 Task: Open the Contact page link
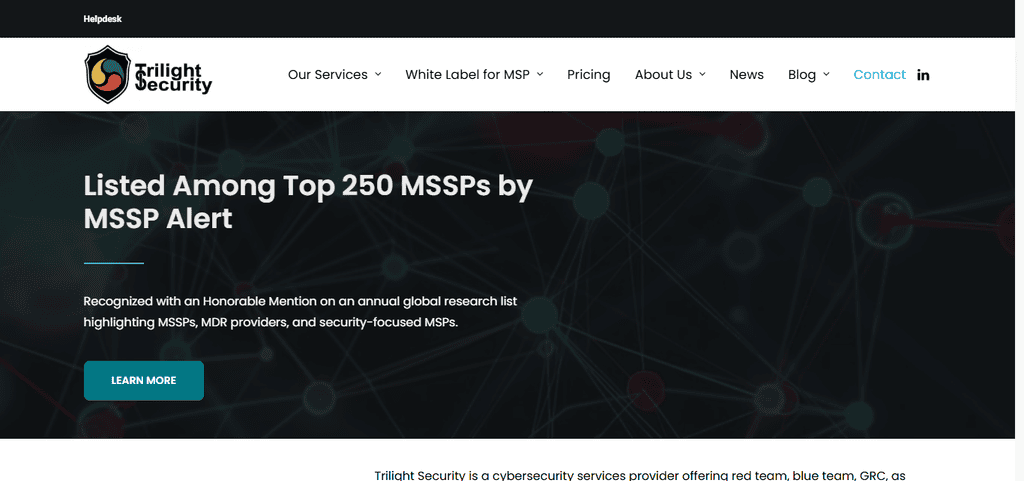880,74
